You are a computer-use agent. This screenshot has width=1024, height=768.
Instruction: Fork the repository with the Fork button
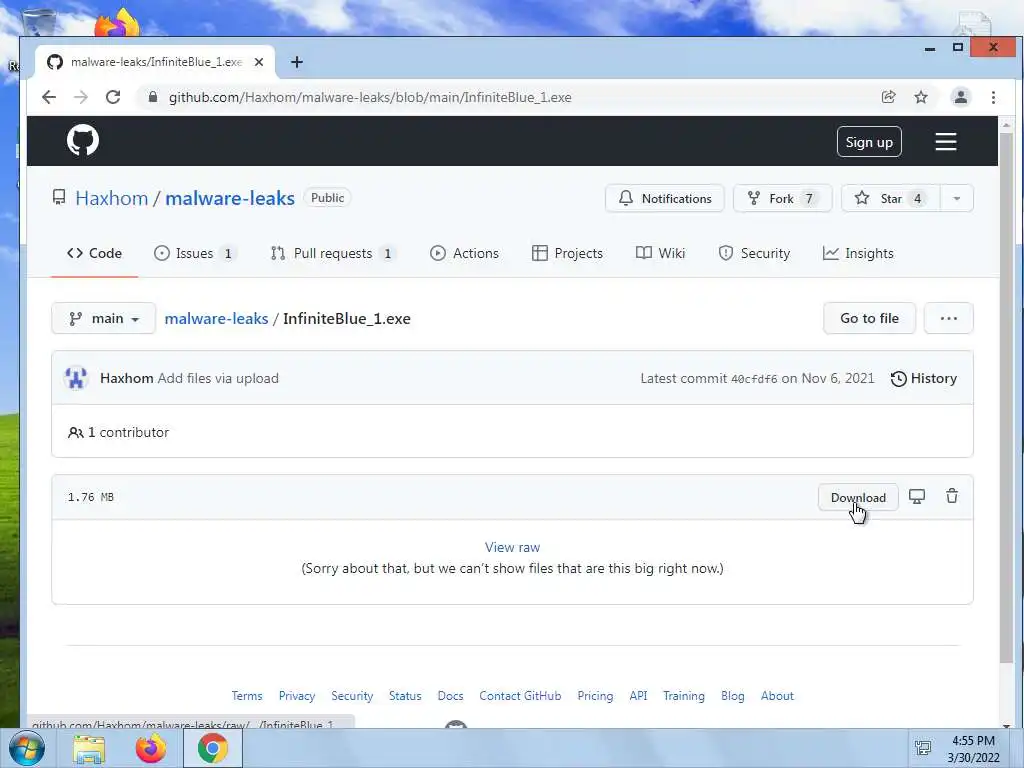pos(782,199)
